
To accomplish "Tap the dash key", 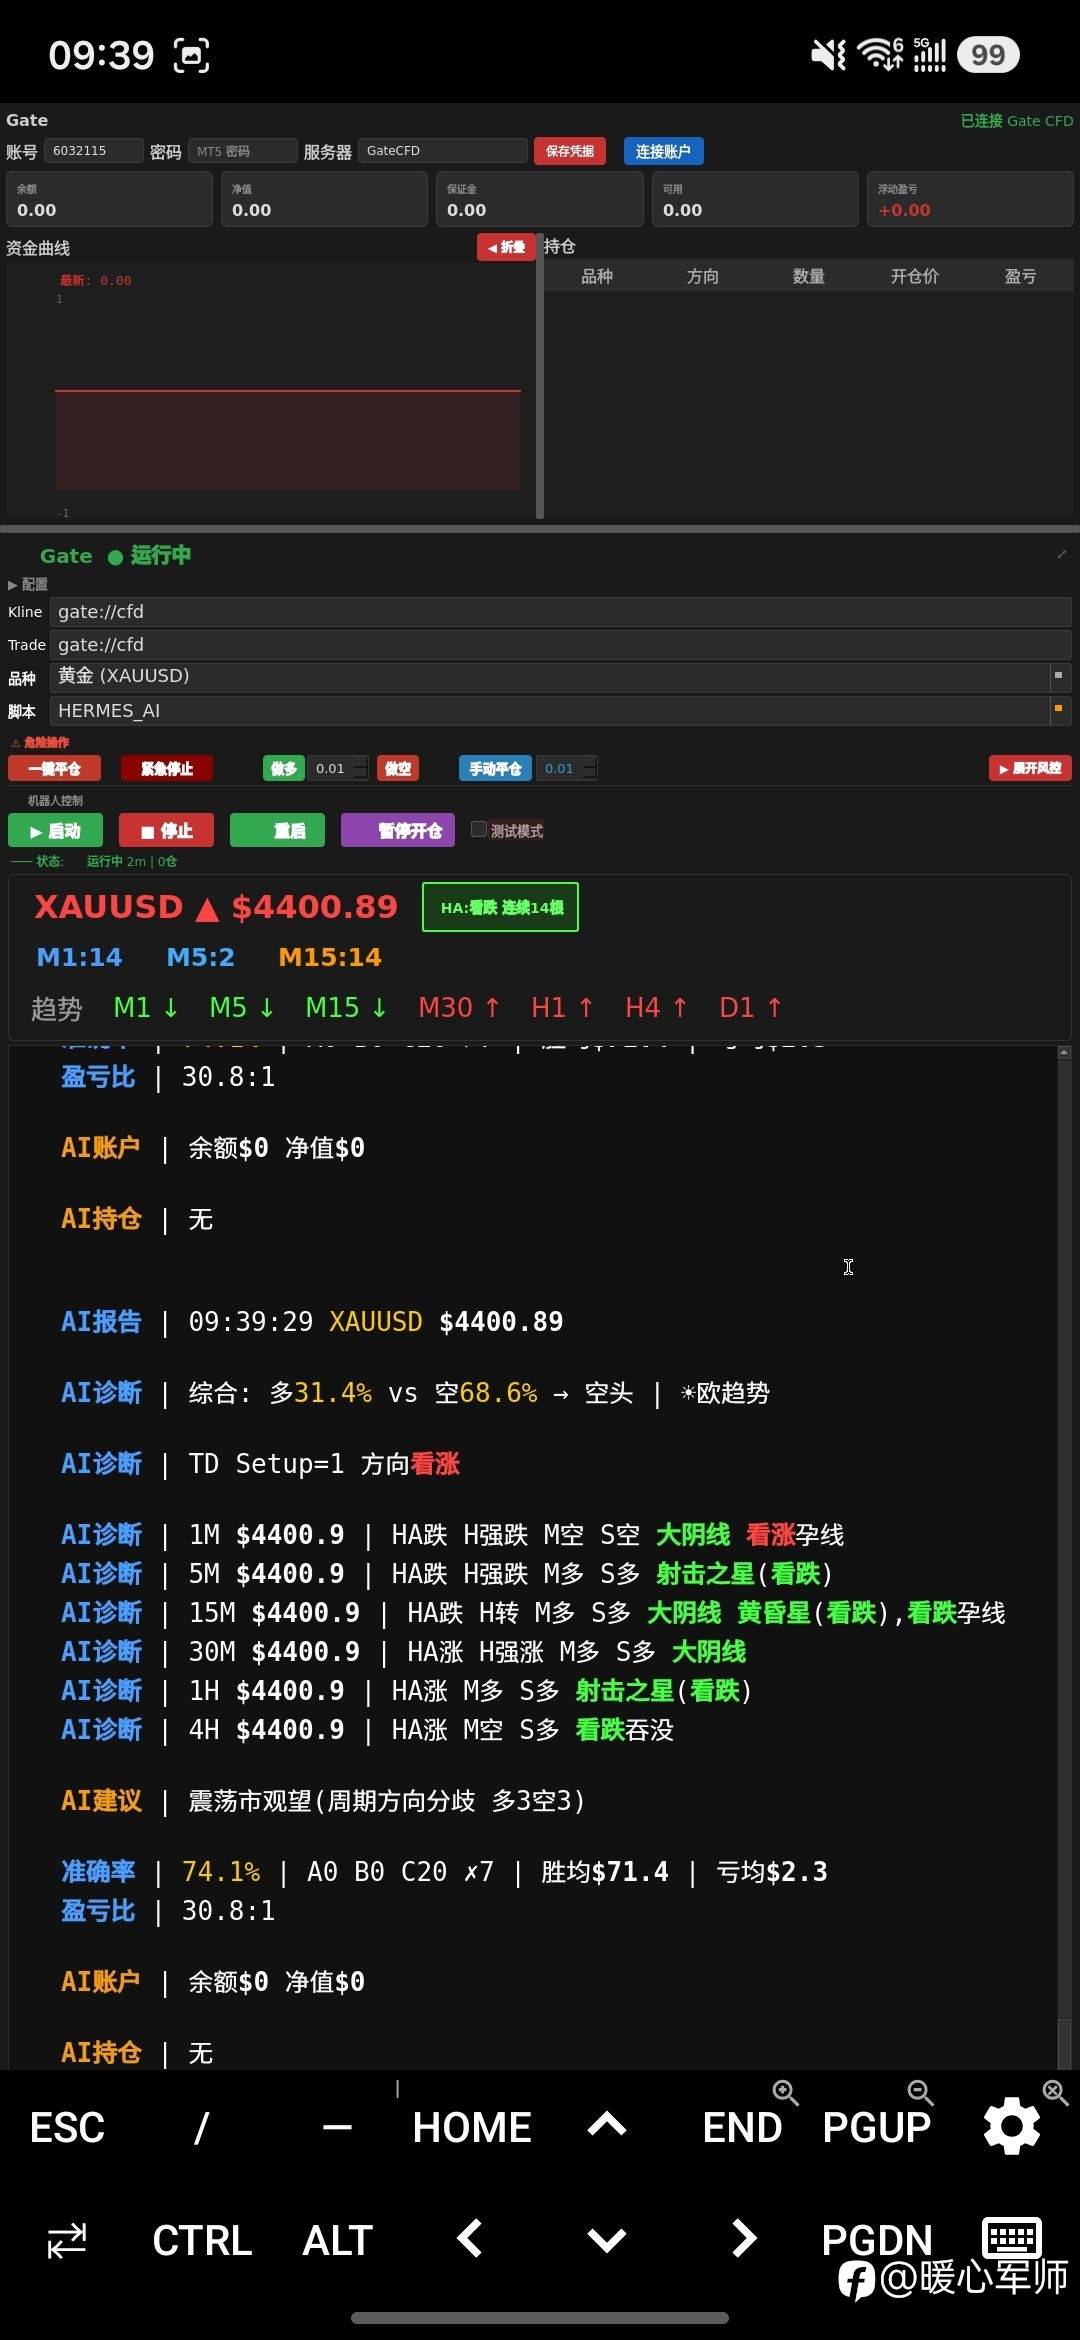I will [337, 2127].
